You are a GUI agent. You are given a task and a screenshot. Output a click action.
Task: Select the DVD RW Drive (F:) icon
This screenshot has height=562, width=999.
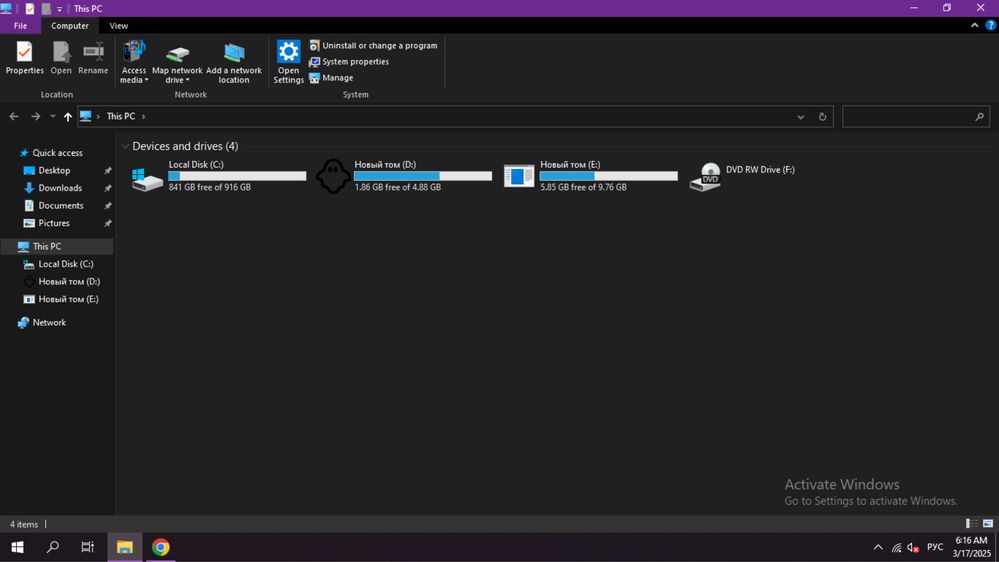point(705,177)
